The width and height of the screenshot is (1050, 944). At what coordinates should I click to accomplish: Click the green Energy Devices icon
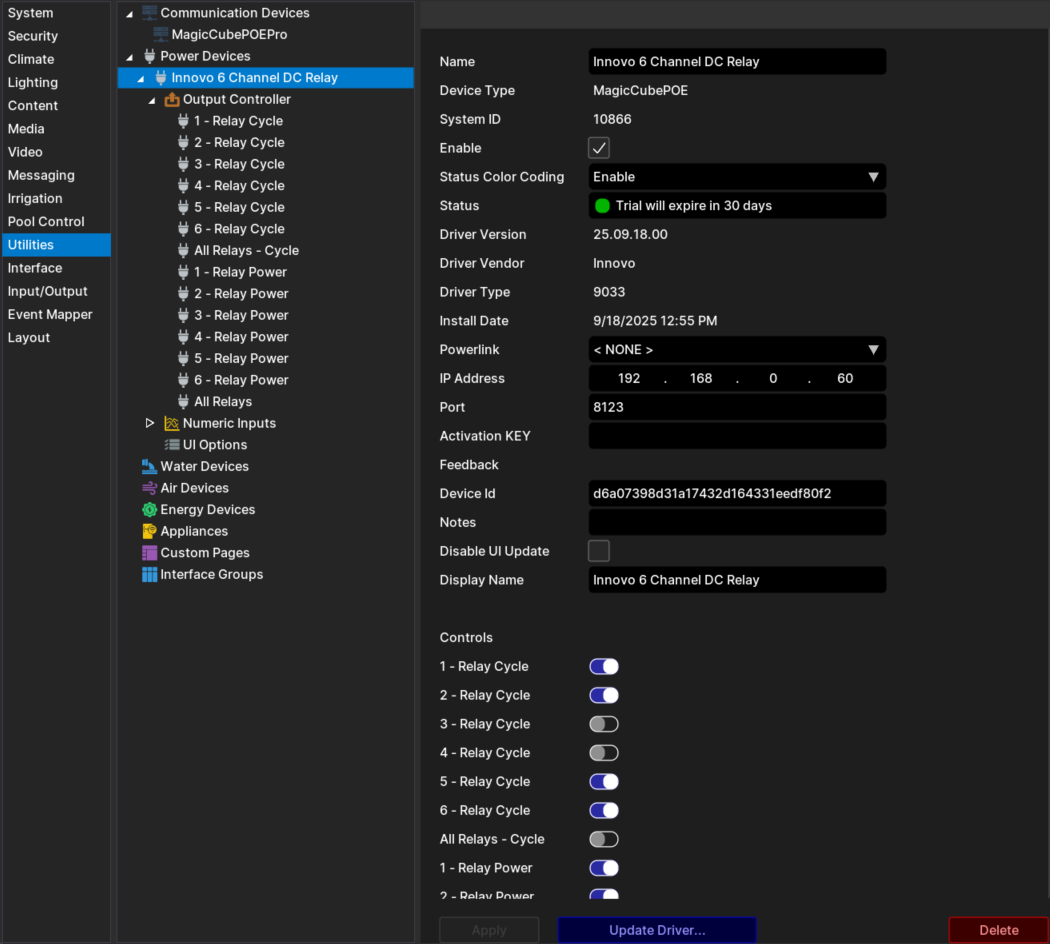click(x=149, y=510)
